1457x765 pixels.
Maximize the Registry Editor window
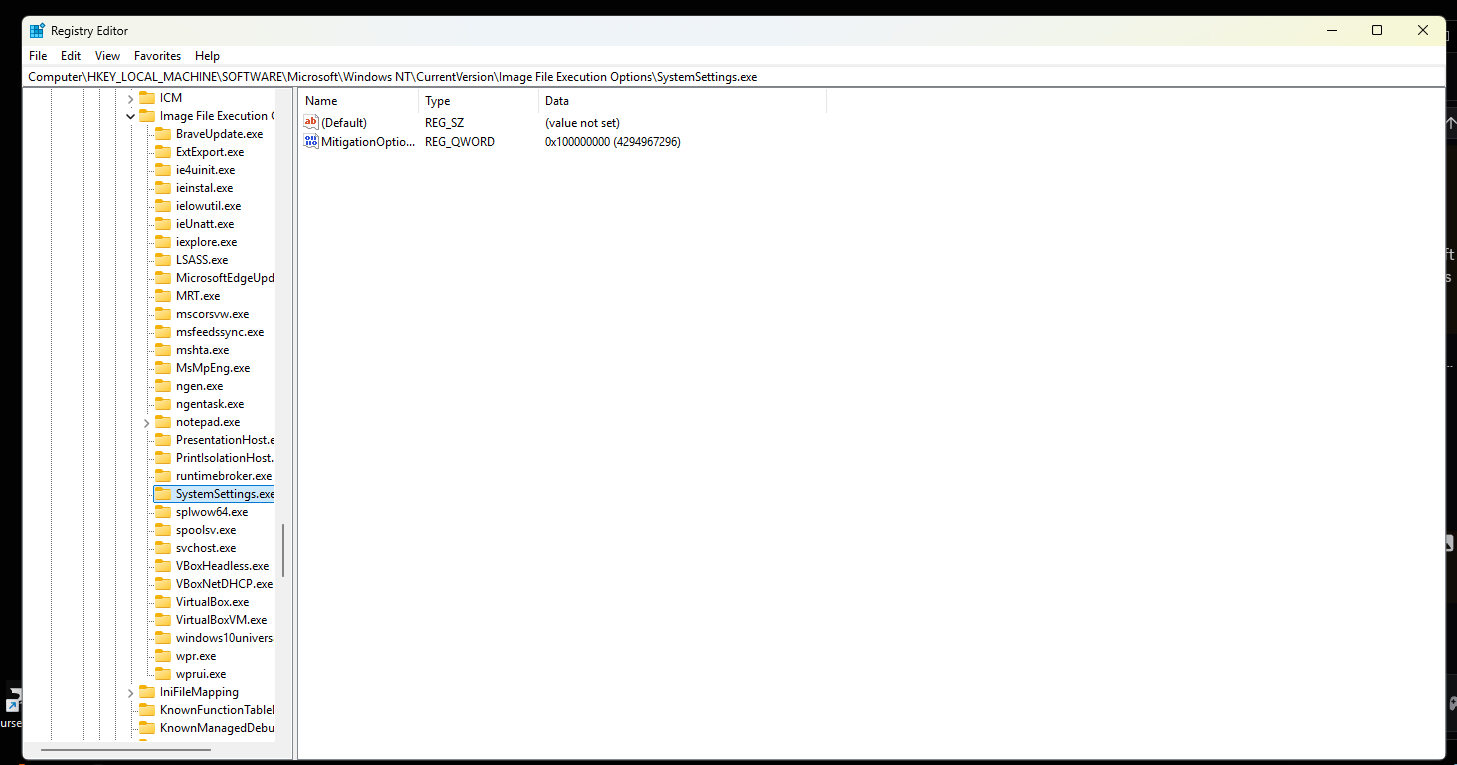click(x=1377, y=30)
